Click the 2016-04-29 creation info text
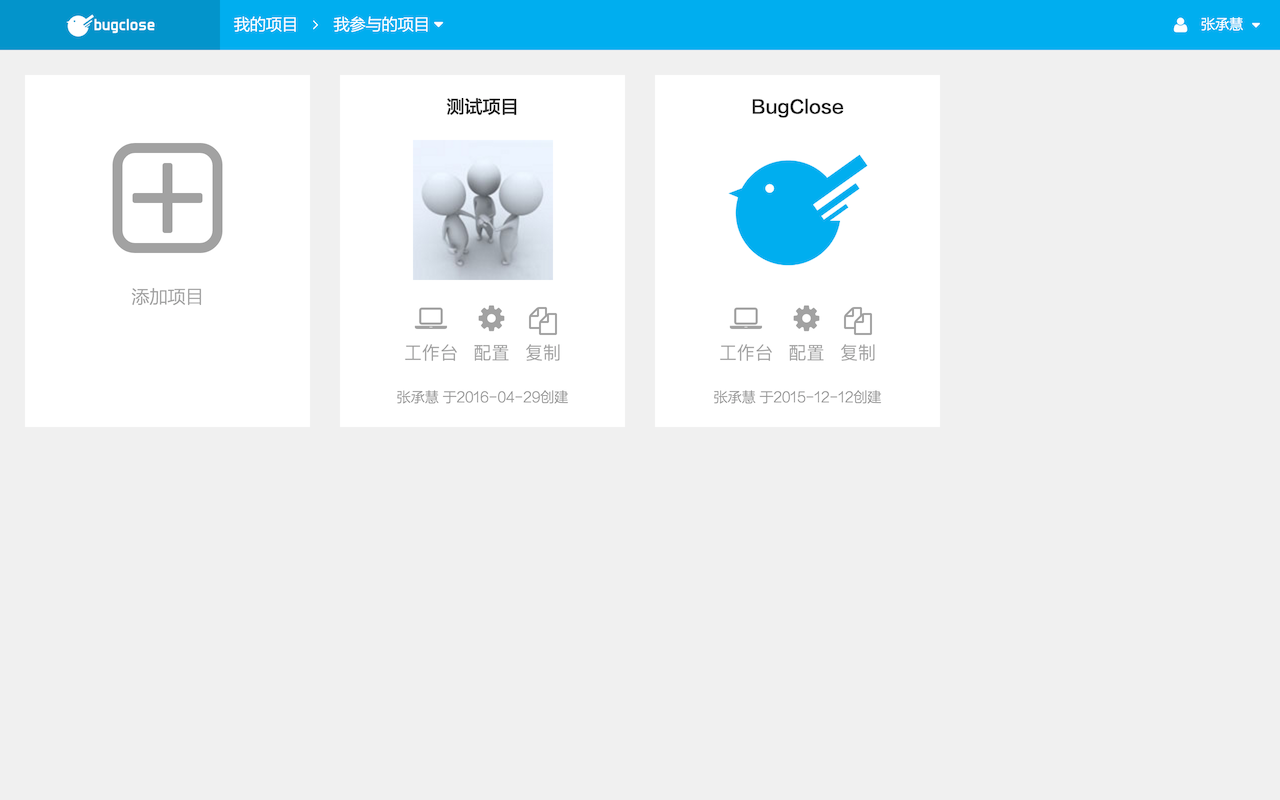 pyautogui.click(x=482, y=397)
